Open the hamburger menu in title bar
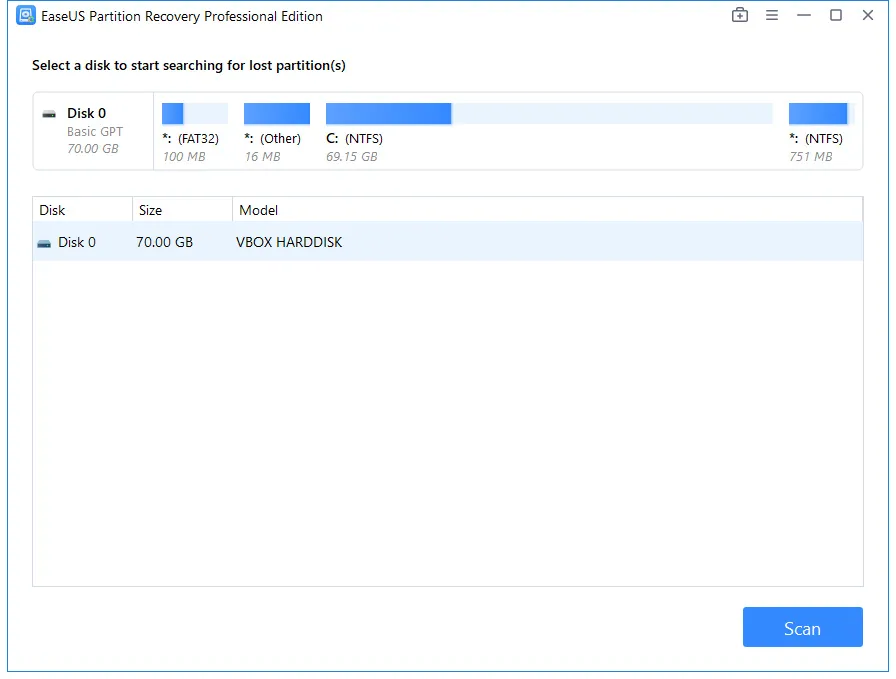The height and width of the screenshot is (679, 896). pyautogui.click(x=772, y=15)
